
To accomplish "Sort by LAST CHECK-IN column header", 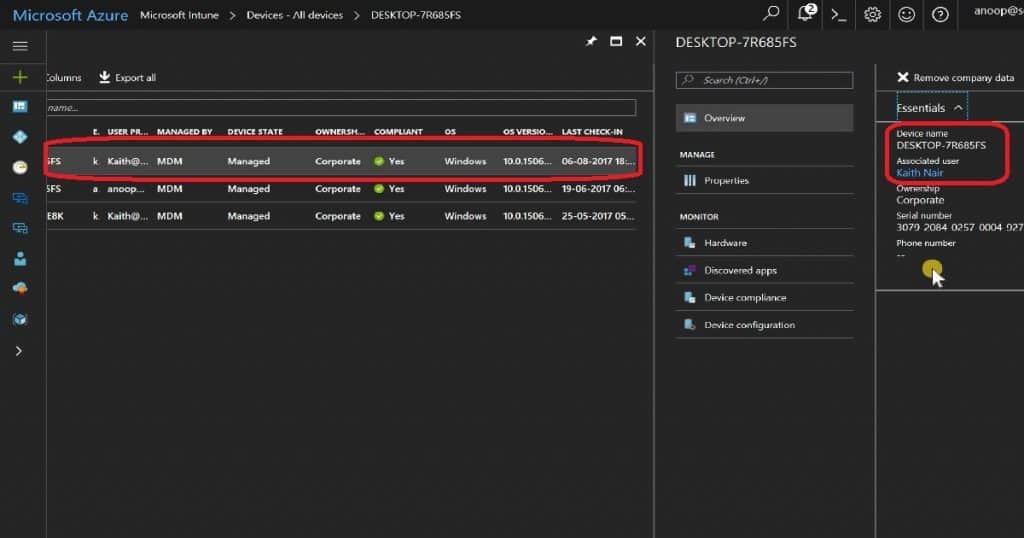I will coord(592,132).
